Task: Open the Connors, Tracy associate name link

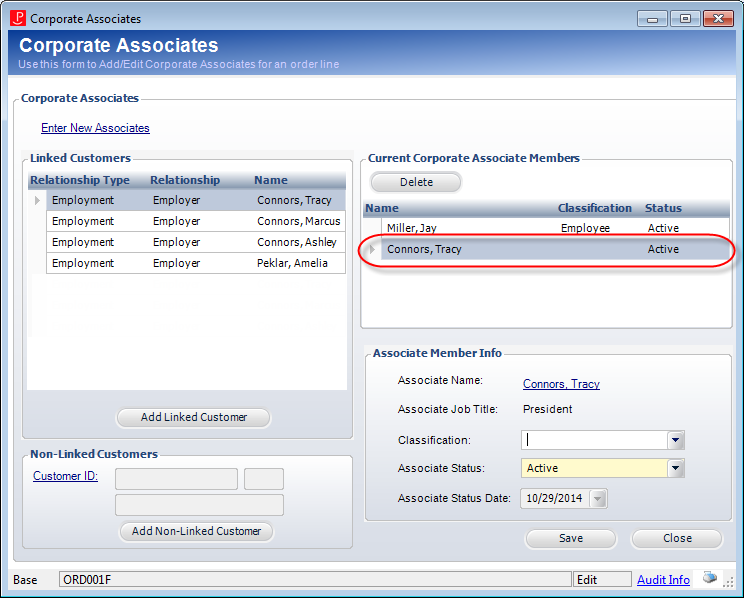Action: pos(561,384)
